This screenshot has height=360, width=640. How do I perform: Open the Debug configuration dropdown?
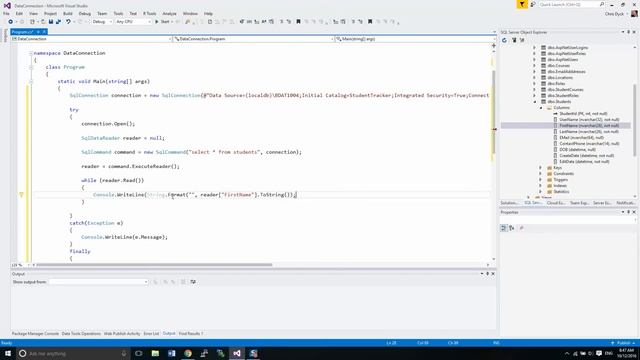(x=102, y=22)
